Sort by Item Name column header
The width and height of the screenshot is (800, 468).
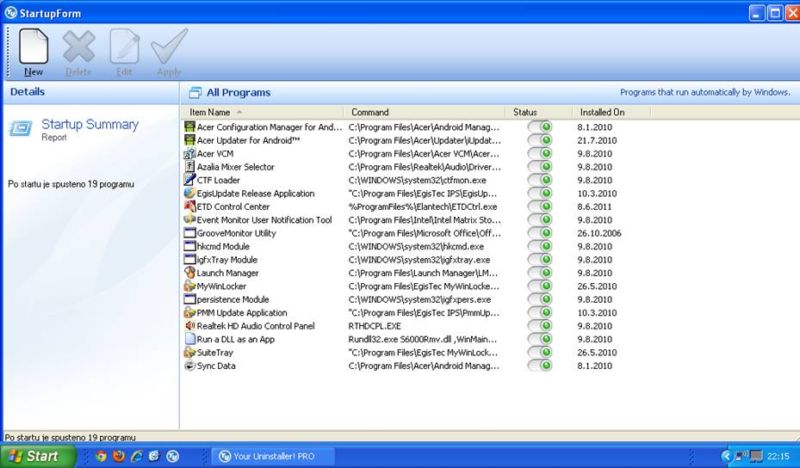click(262, 112)
